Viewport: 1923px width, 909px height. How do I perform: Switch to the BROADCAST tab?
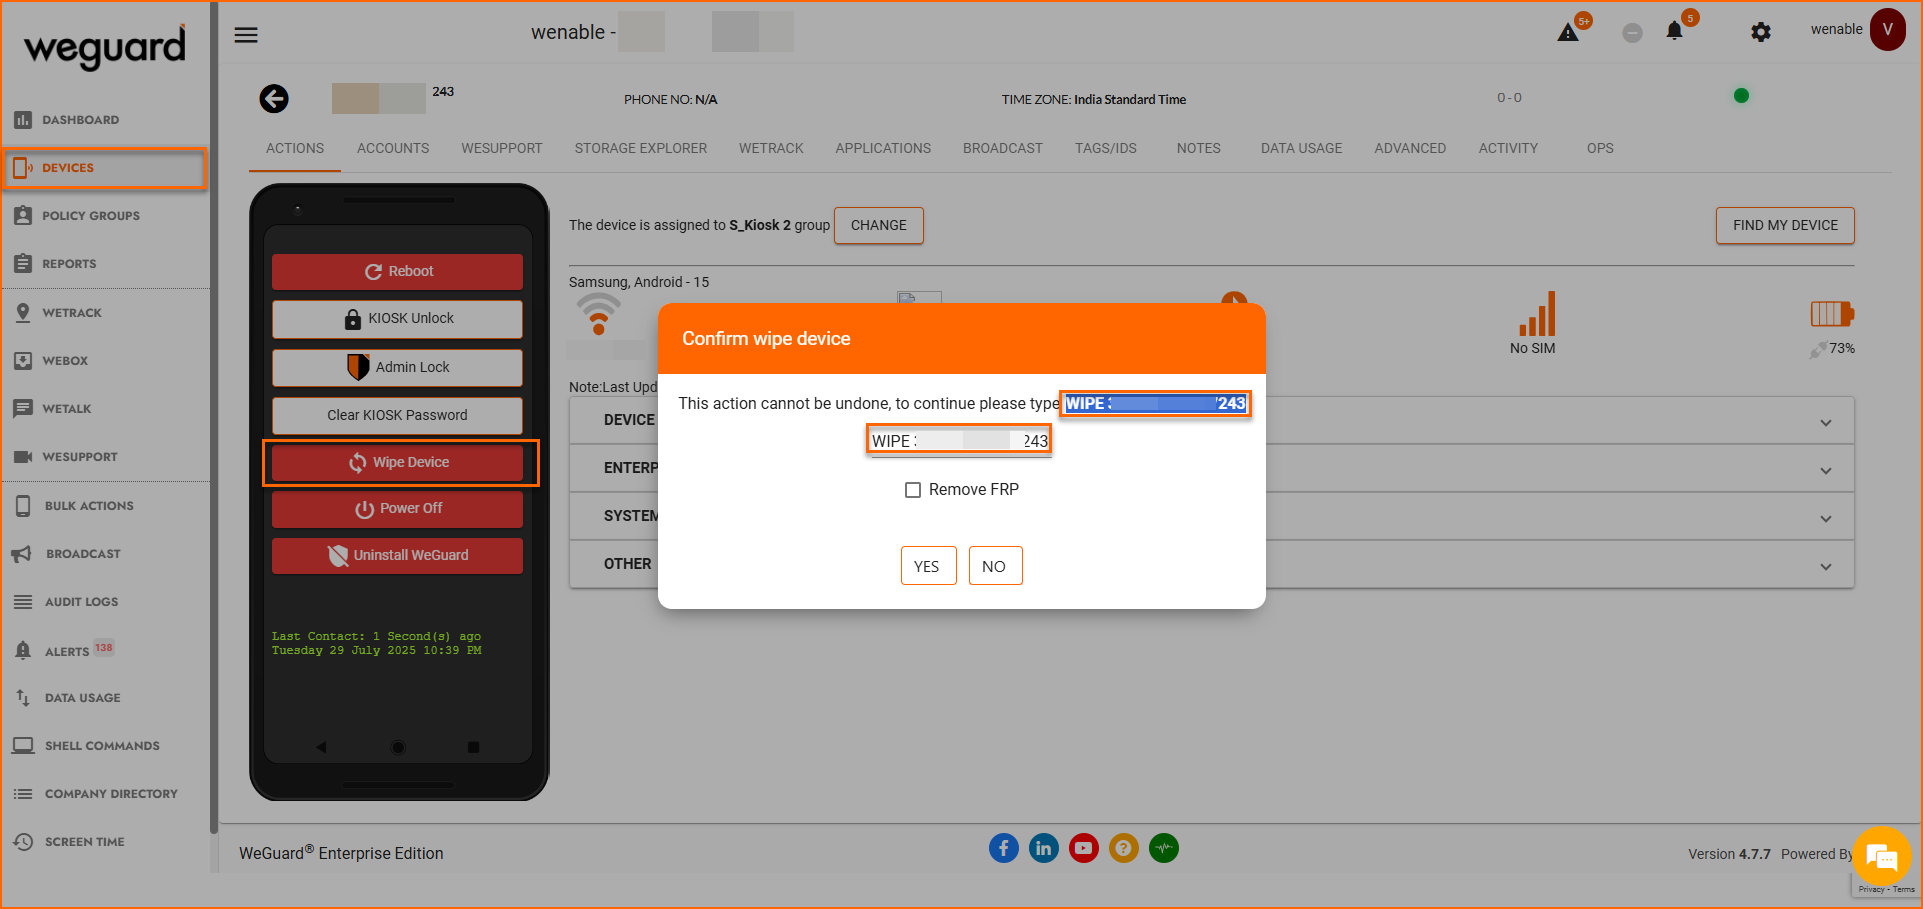pos(1003,148)
